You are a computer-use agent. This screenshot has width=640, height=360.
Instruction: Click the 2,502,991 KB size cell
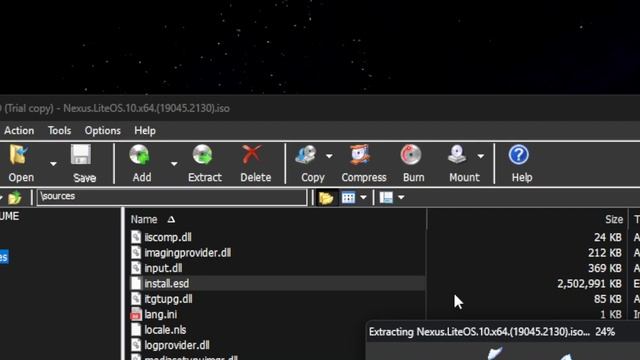[589, 284]
